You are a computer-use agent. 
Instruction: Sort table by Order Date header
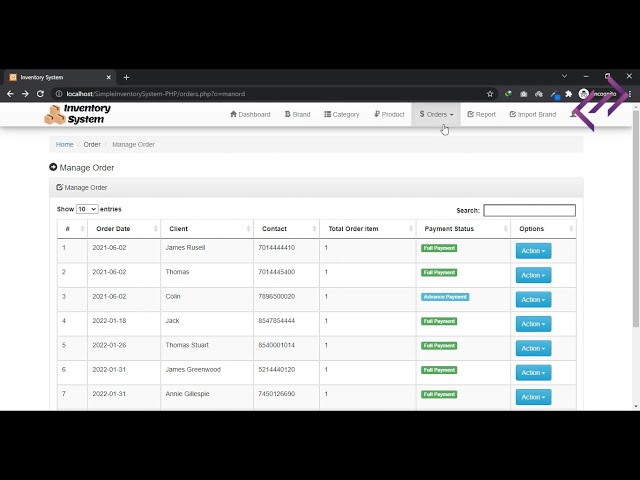point(124,229)
